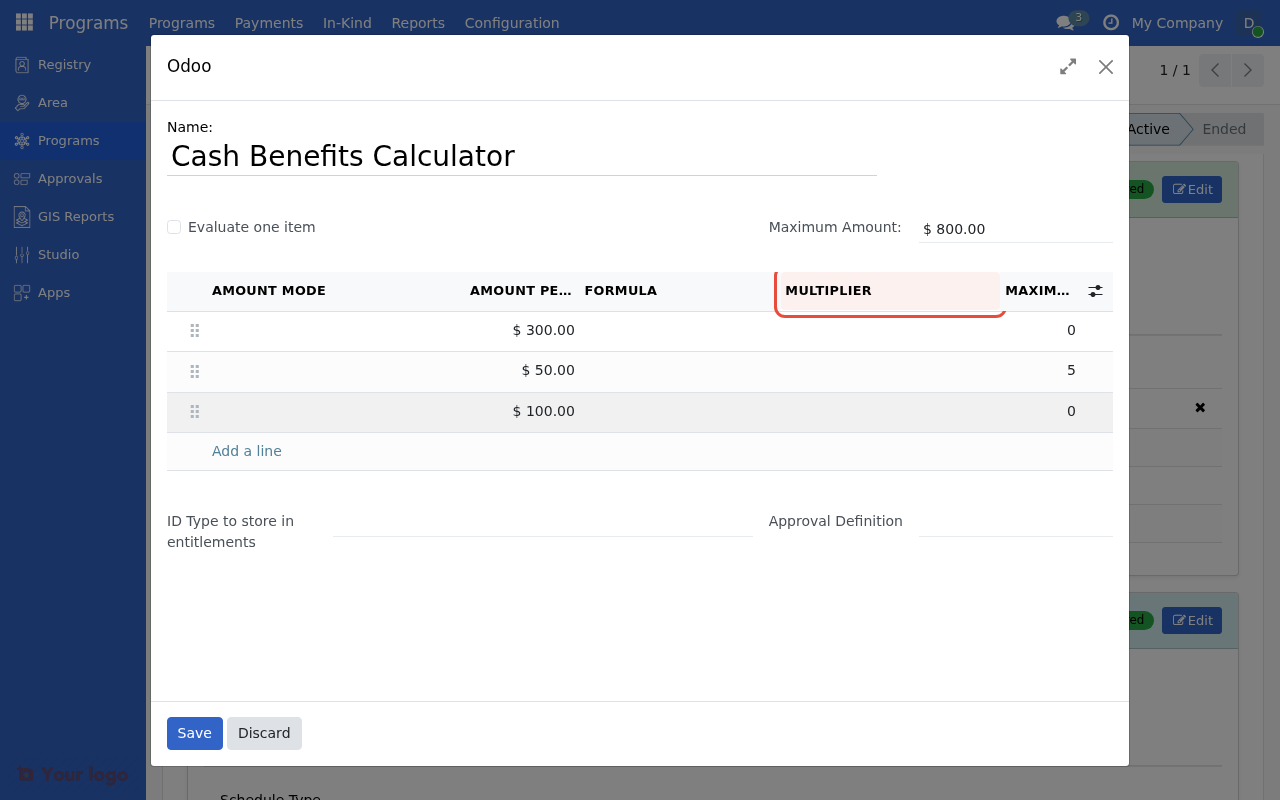Open the Apps sidebar item
This screenshot has height=800, width=1280.
pyautogui.click(x=54, y=292)
